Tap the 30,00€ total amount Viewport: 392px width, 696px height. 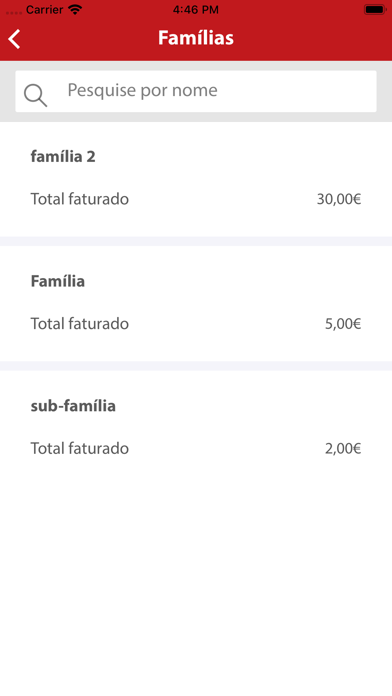[339, 199]
